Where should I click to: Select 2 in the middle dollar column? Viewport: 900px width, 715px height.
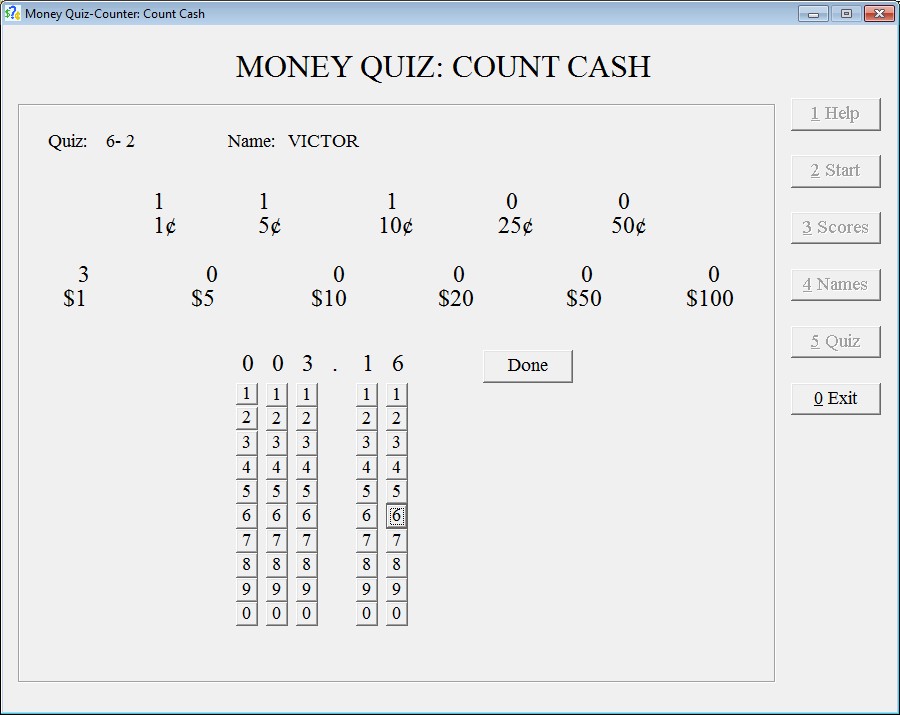(276, 419)
